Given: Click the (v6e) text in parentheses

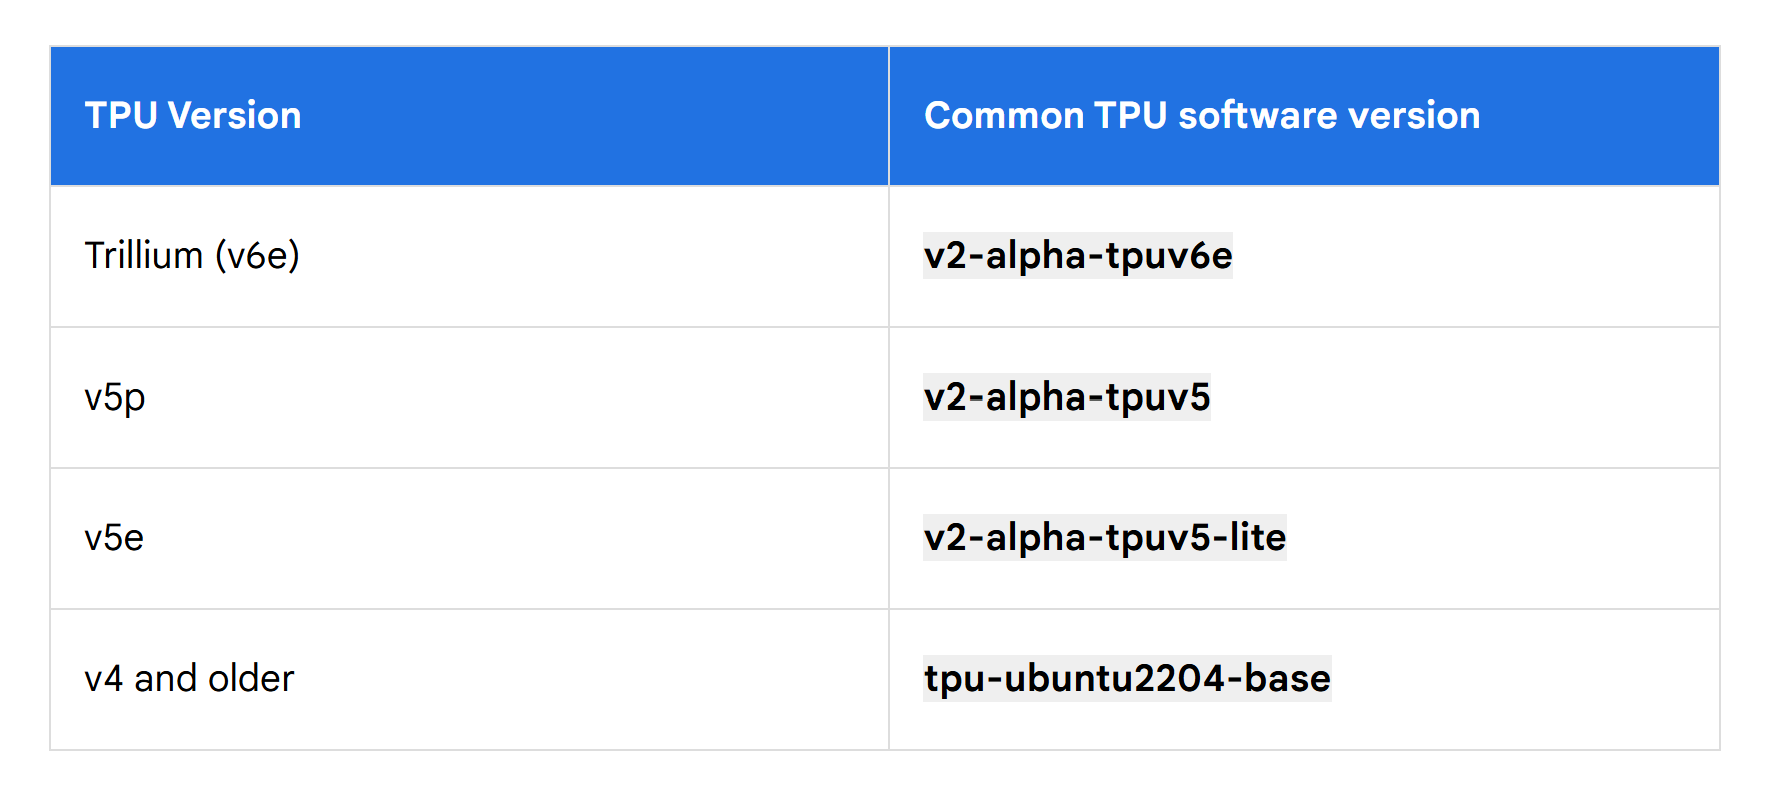Looking at the screenshot, I should (257, 256).
